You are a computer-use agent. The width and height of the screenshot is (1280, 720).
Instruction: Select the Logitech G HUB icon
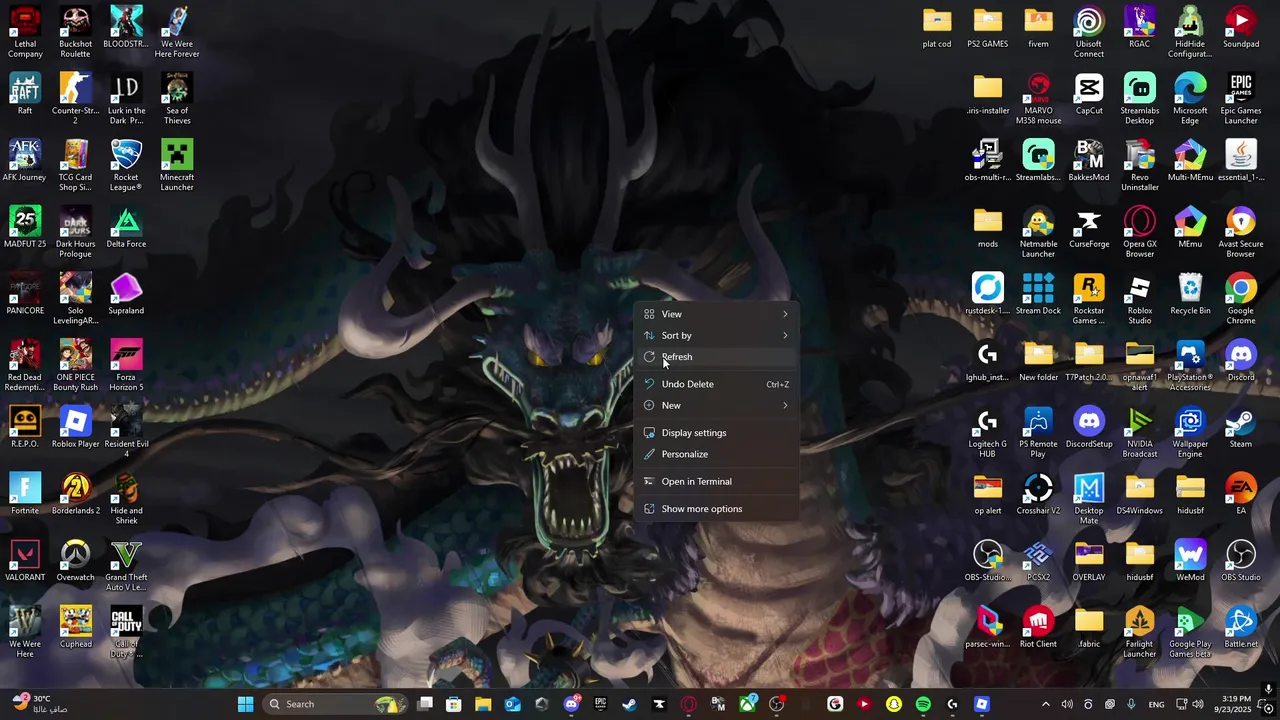point(987,432)
